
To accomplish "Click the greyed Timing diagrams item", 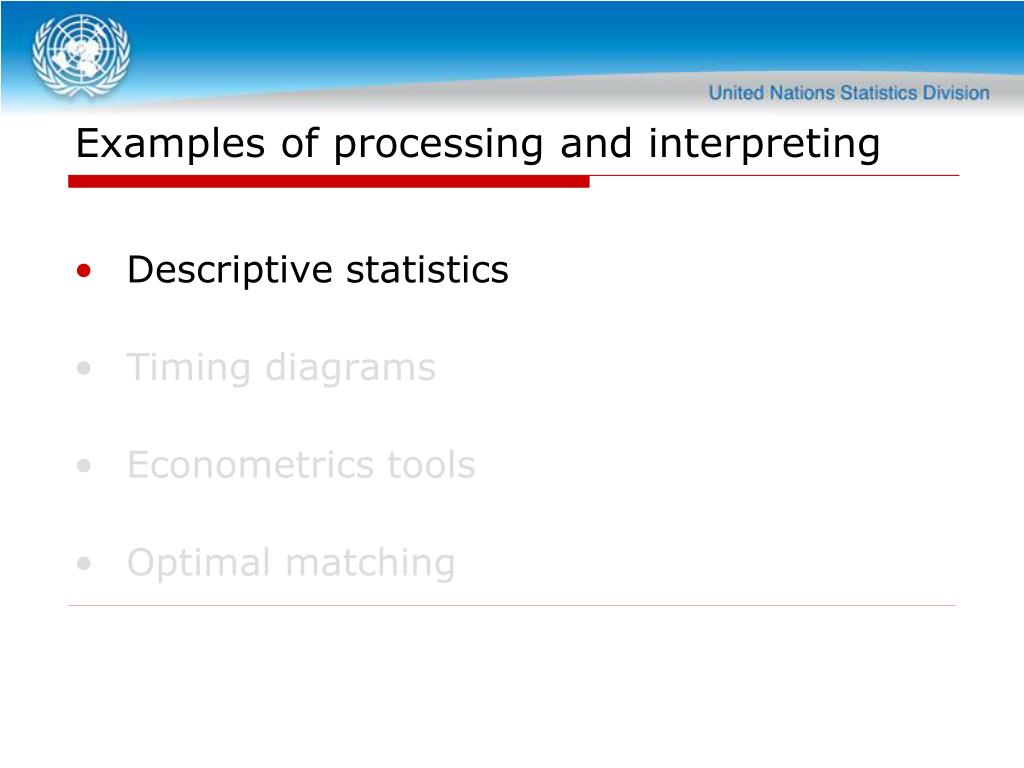I will click(281, 368).
